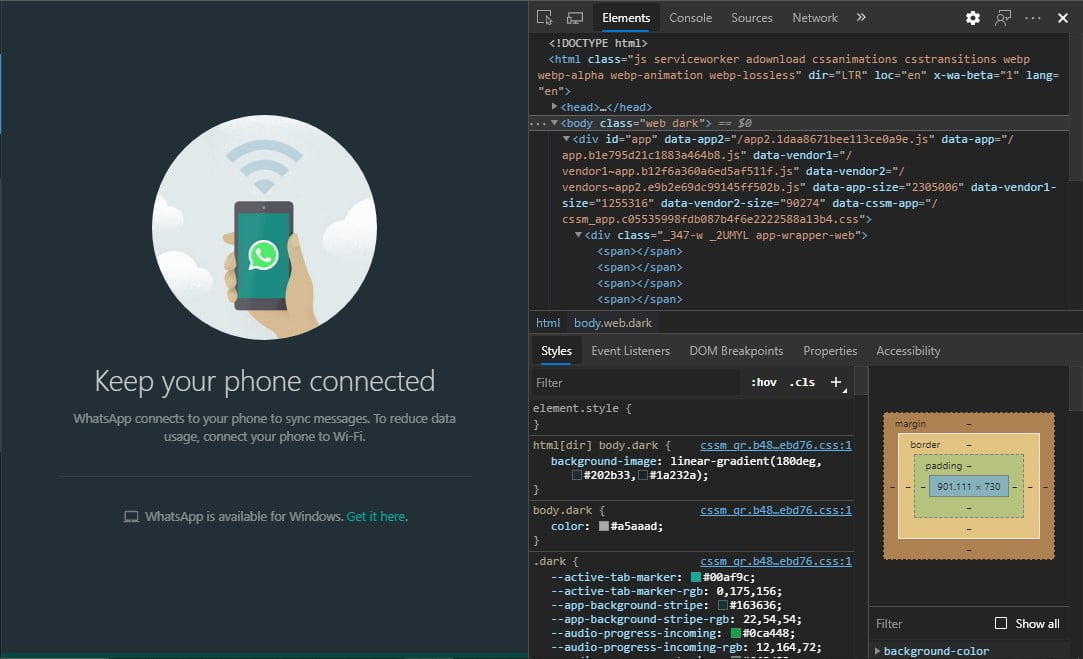Open the Event Listeners sub-tab
This screenshot has width=1083, height=659.
point(630,351)
